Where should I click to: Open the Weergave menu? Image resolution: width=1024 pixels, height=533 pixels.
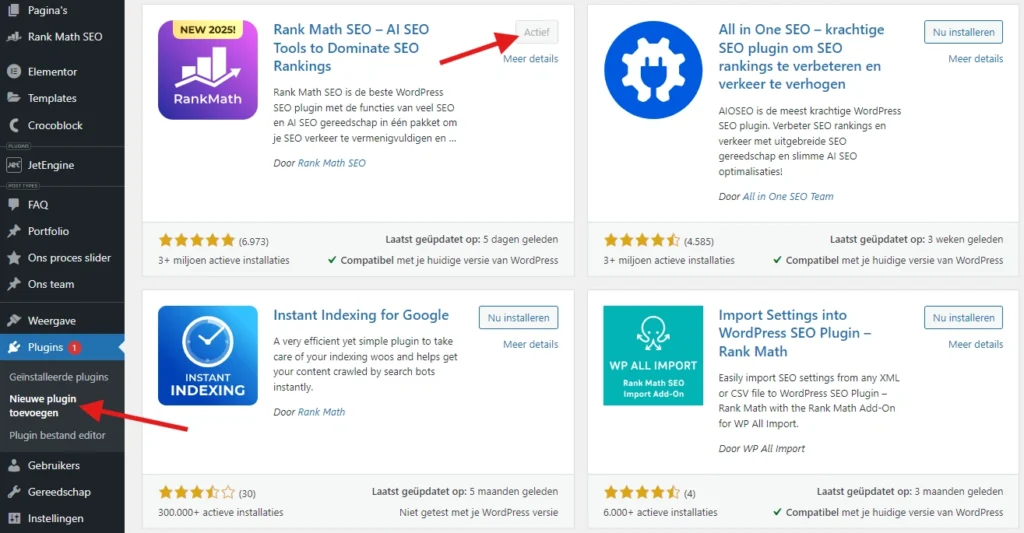tap(50, 321)
